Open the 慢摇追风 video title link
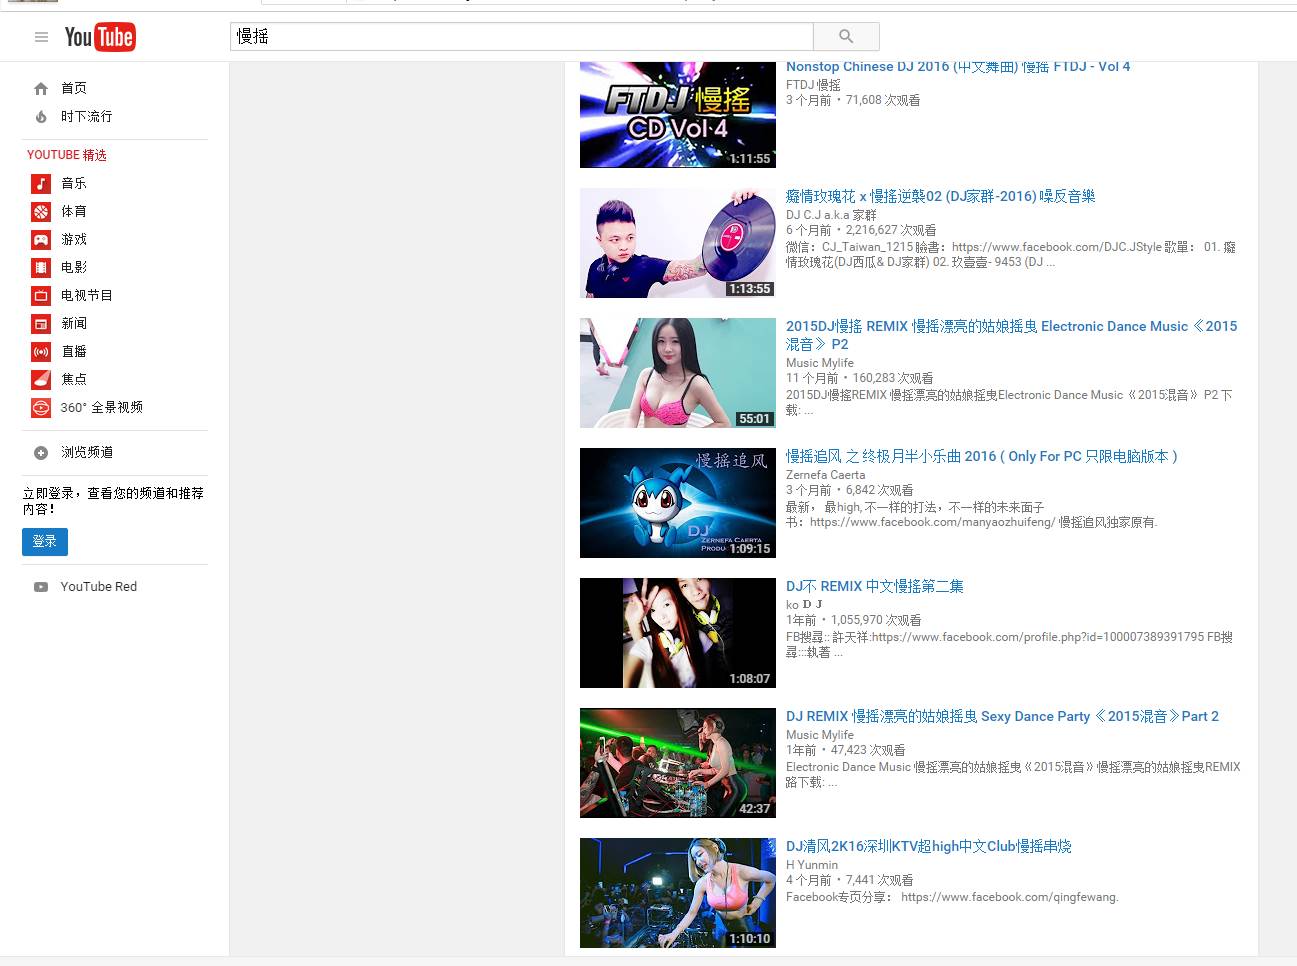The width and height of the screenshot is (1297, 966). coord(981,456)
